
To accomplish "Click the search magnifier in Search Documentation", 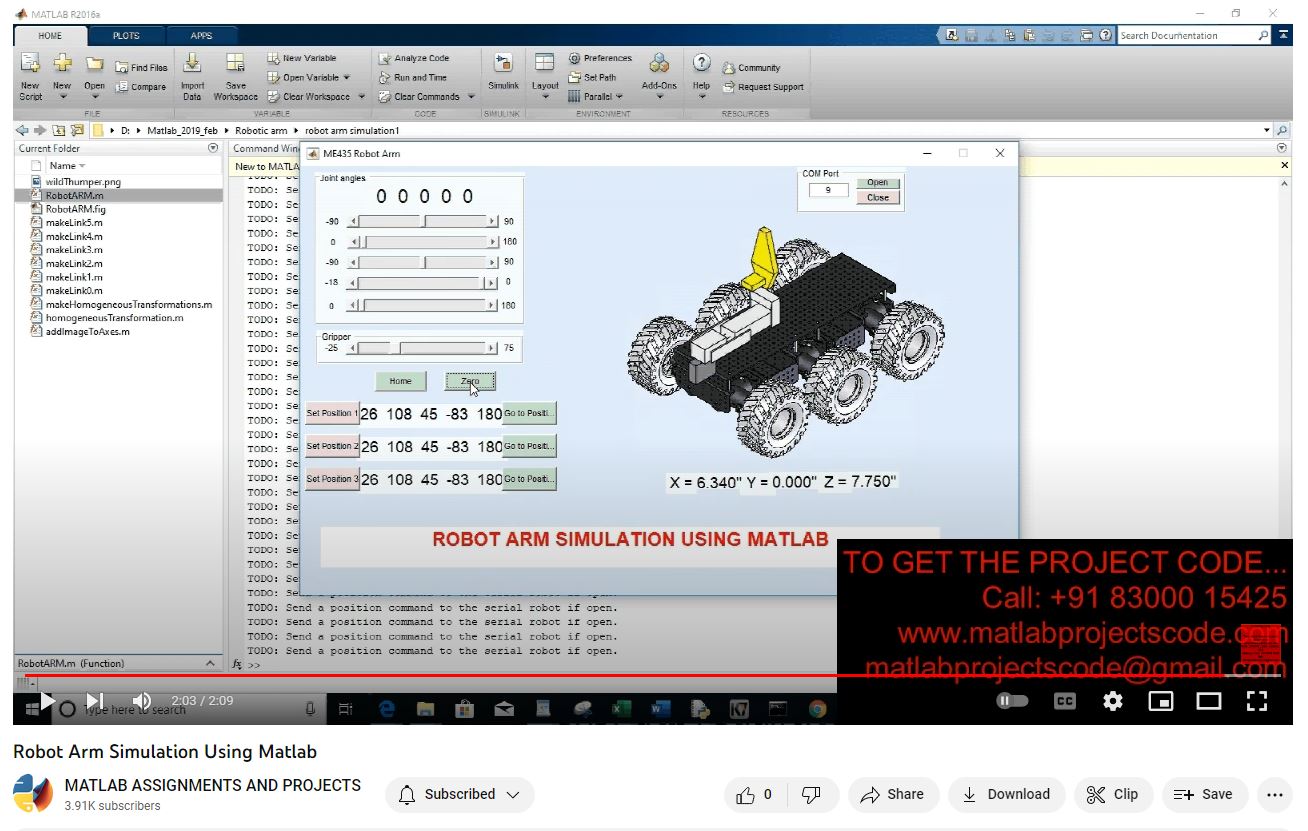I will (x=1264, y=35).
